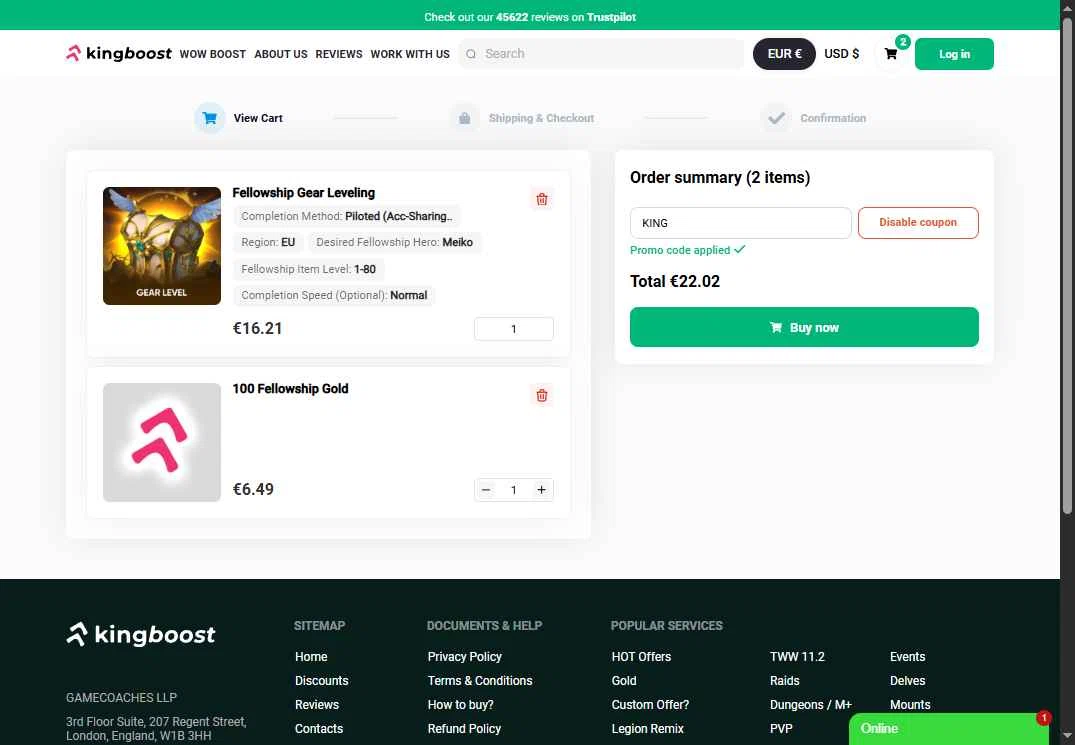The width and height of the screenshot is (1075, 745).
Task: Open Privacy Policy link
Action: click(x=464, y=657)
